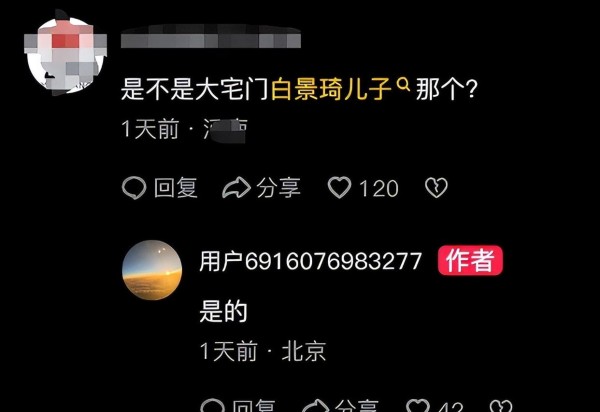Dislike first comment with broken heart icon
The width and height of the screenshot is (600, 412).
coord(436,187)
